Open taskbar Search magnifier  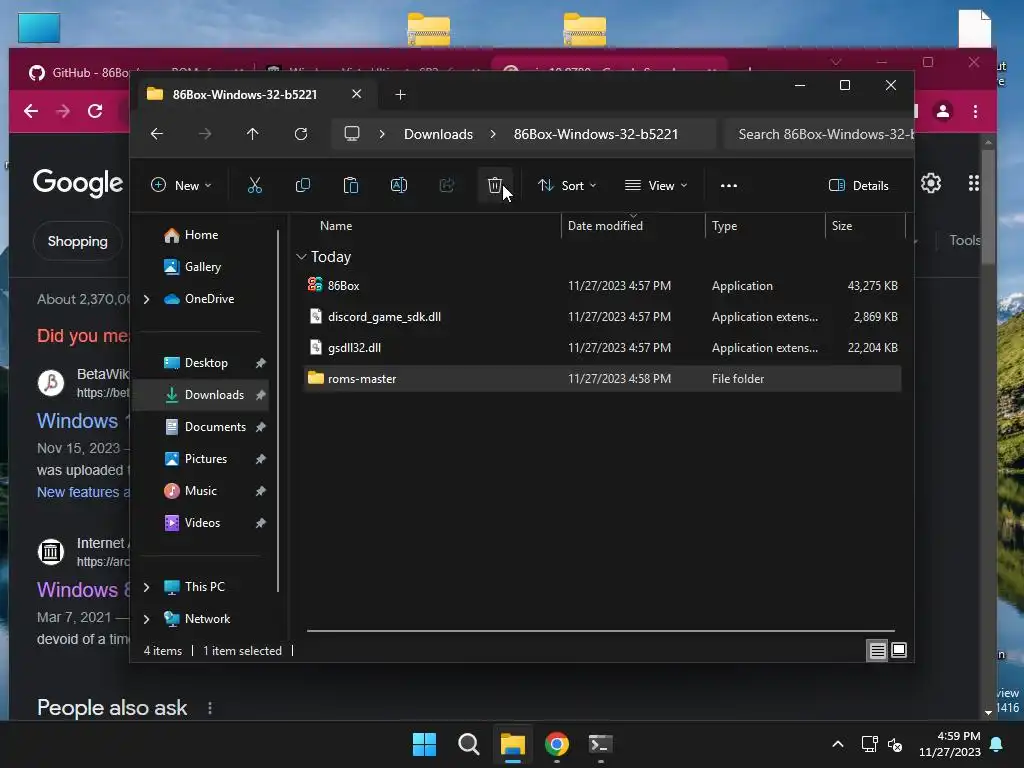coord(468,744)
